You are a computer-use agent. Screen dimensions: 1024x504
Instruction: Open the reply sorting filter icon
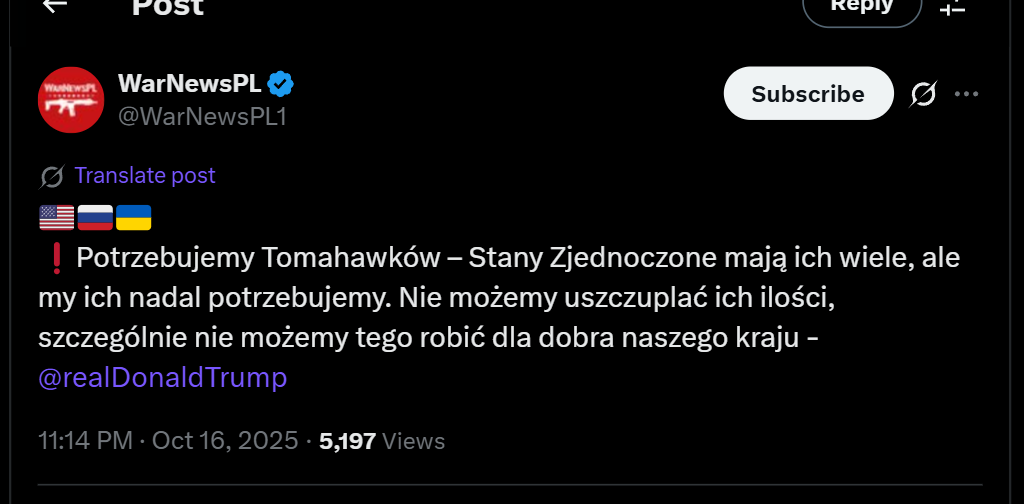(x=952, y=7)
